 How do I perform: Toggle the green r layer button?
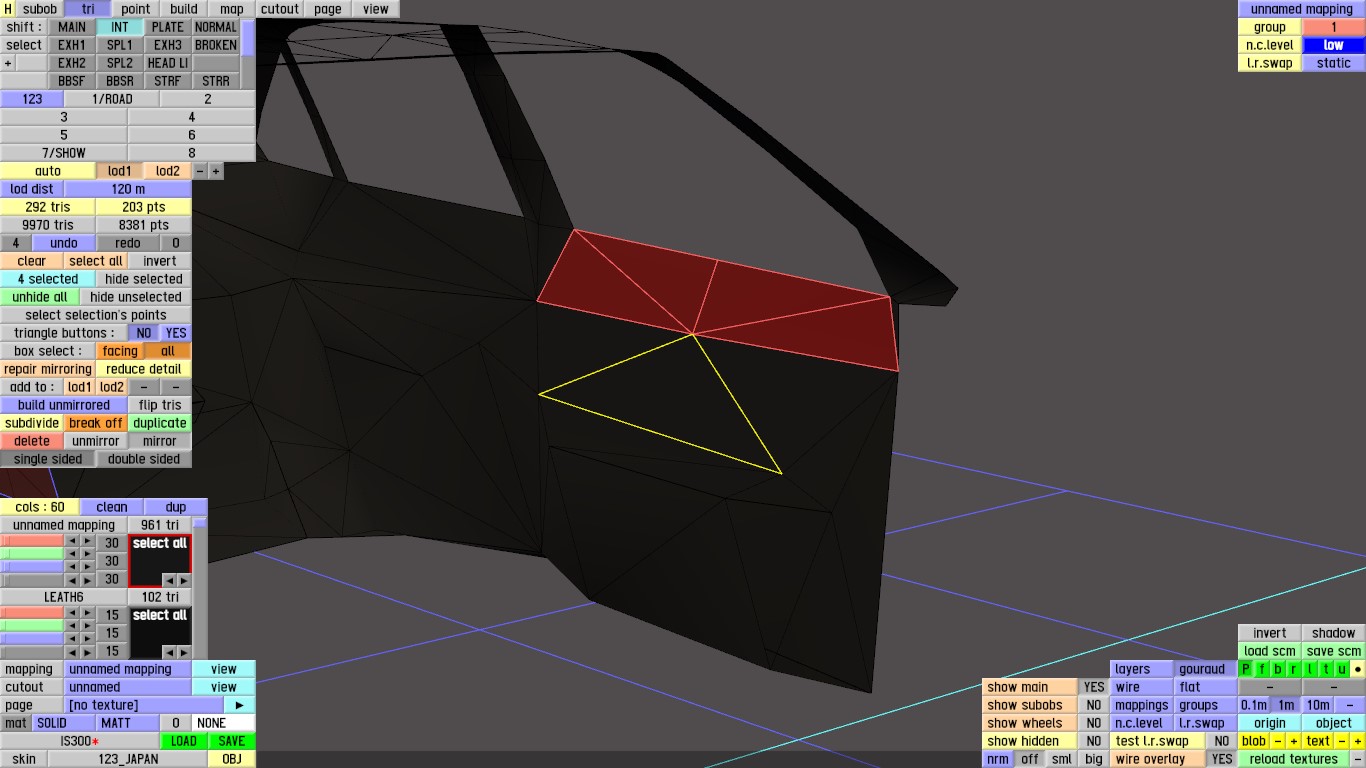tap(1294, 669)
